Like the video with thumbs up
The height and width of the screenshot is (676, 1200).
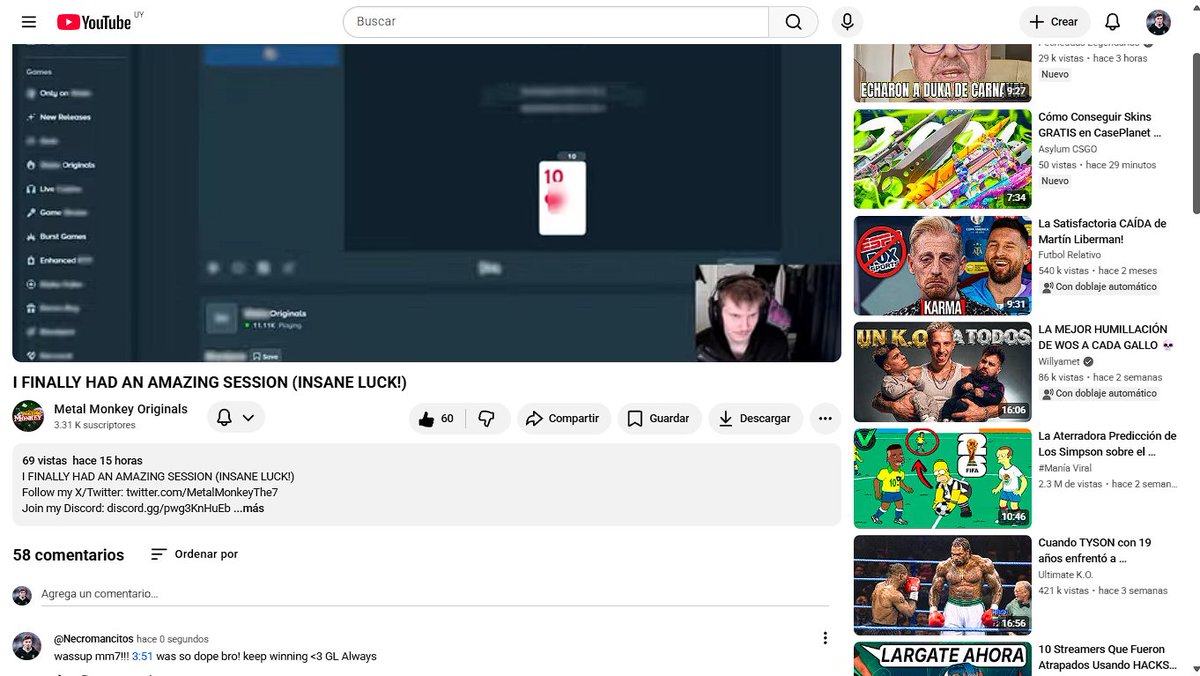click(437, 418)
